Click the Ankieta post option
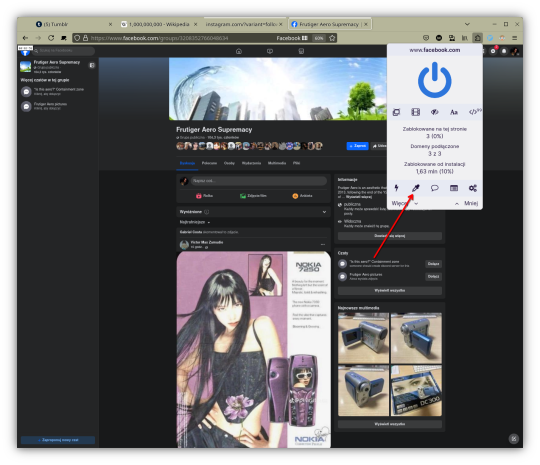 [x=302, y=196]
